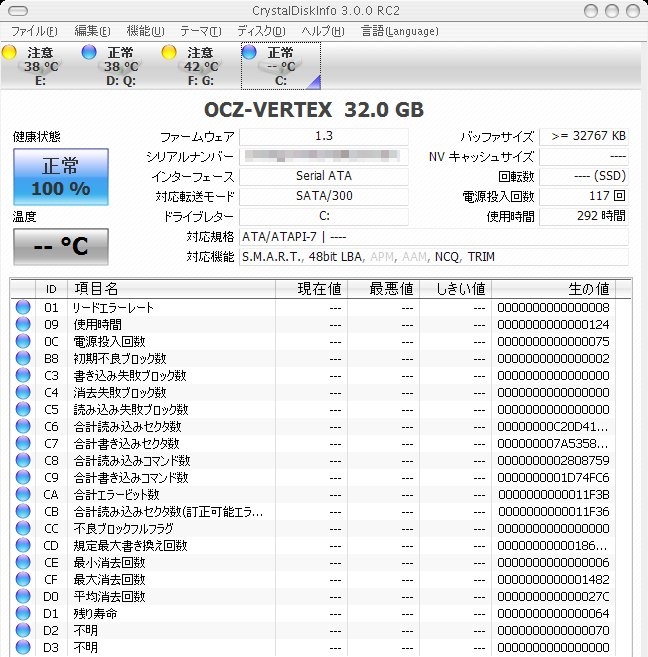Click the power-on count field 117 回
This screenshot has height=657, width=648.
tap(584, 196)
